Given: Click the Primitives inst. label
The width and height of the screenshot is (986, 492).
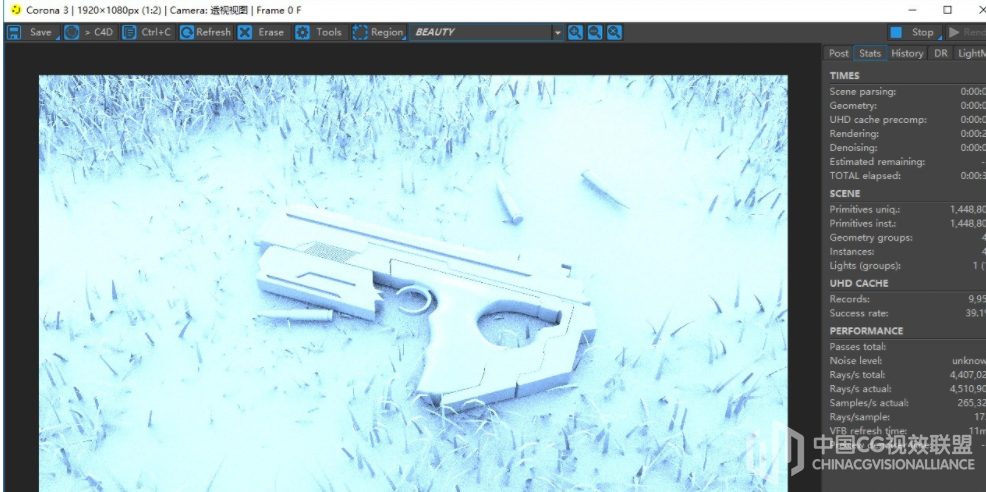Looking at the screenshot, I should [x=863, y=223].
